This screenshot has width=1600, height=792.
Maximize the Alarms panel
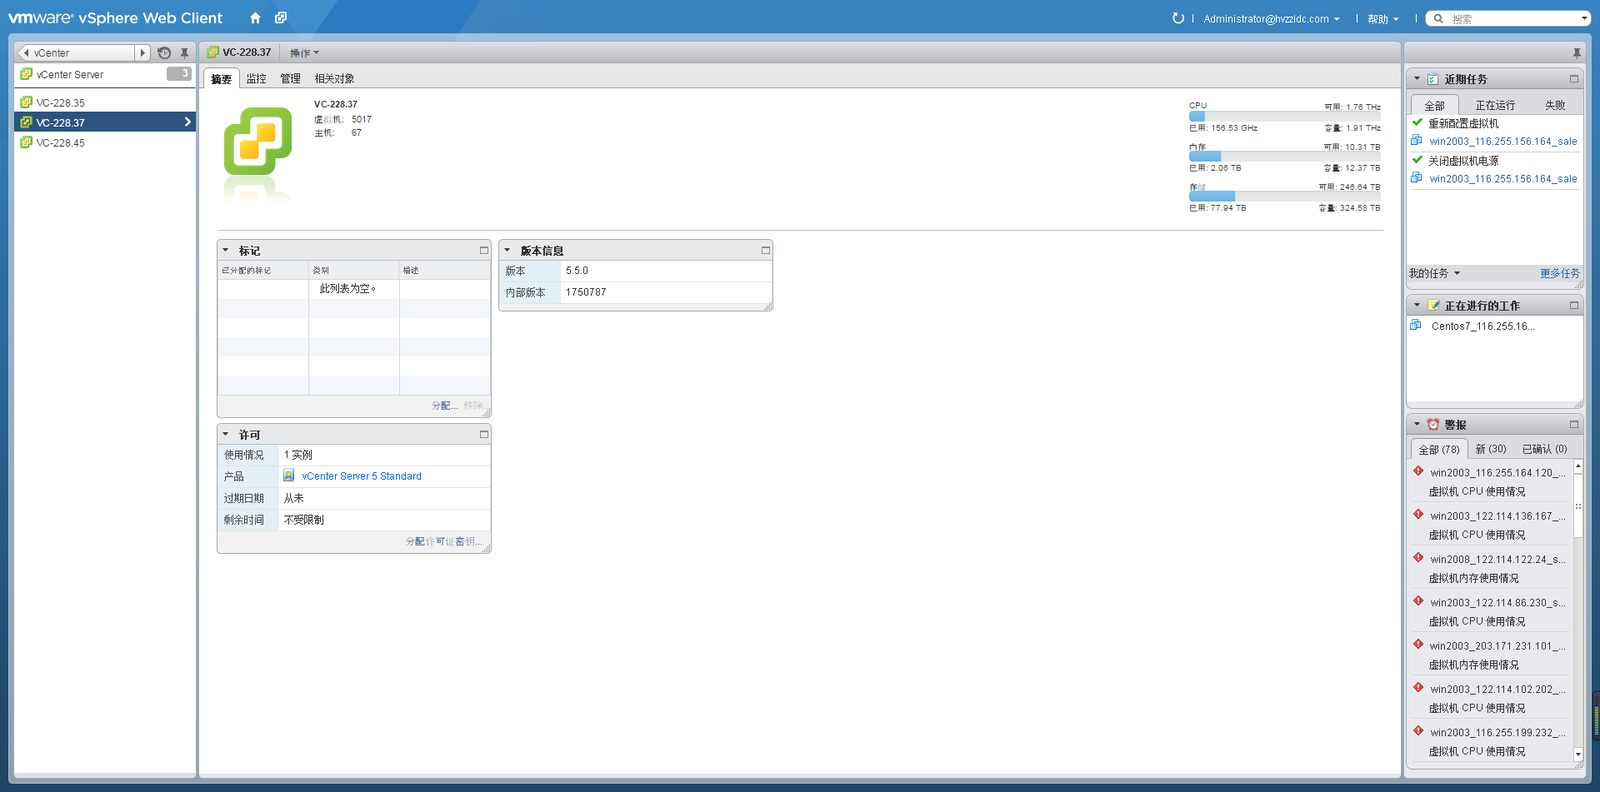pyautogui.click(x=1574, y=424)
